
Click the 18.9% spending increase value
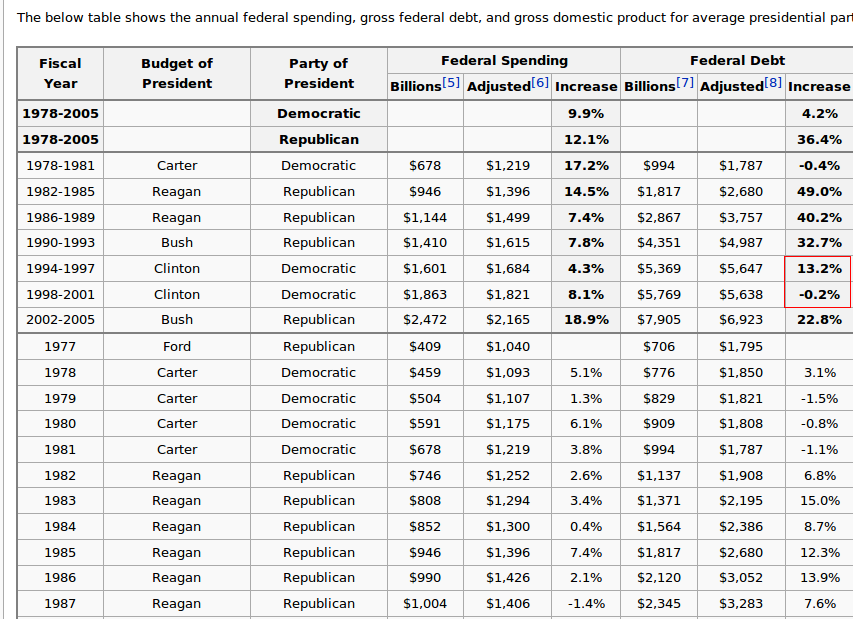pos(586,320)
